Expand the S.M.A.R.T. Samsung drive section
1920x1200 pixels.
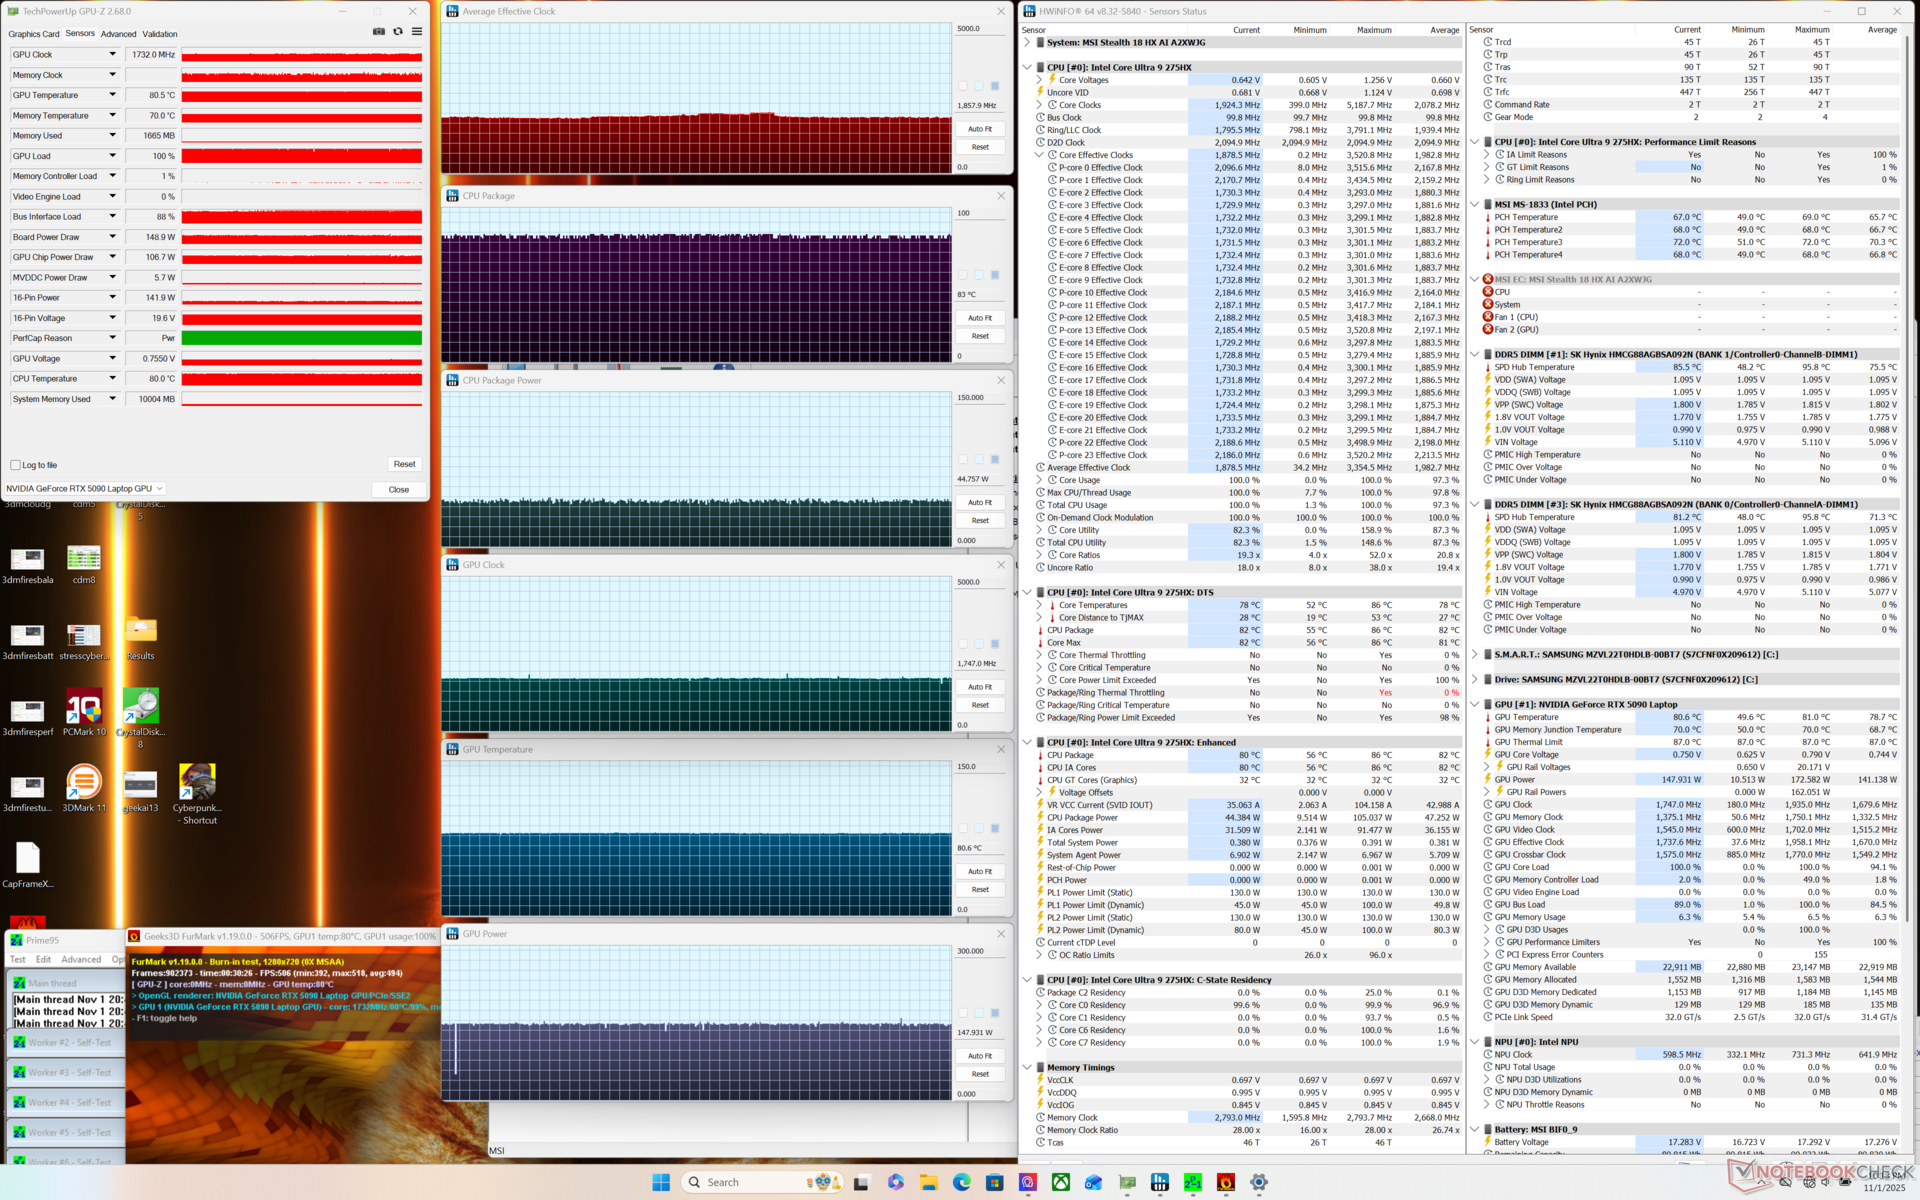click(1475, 655)
